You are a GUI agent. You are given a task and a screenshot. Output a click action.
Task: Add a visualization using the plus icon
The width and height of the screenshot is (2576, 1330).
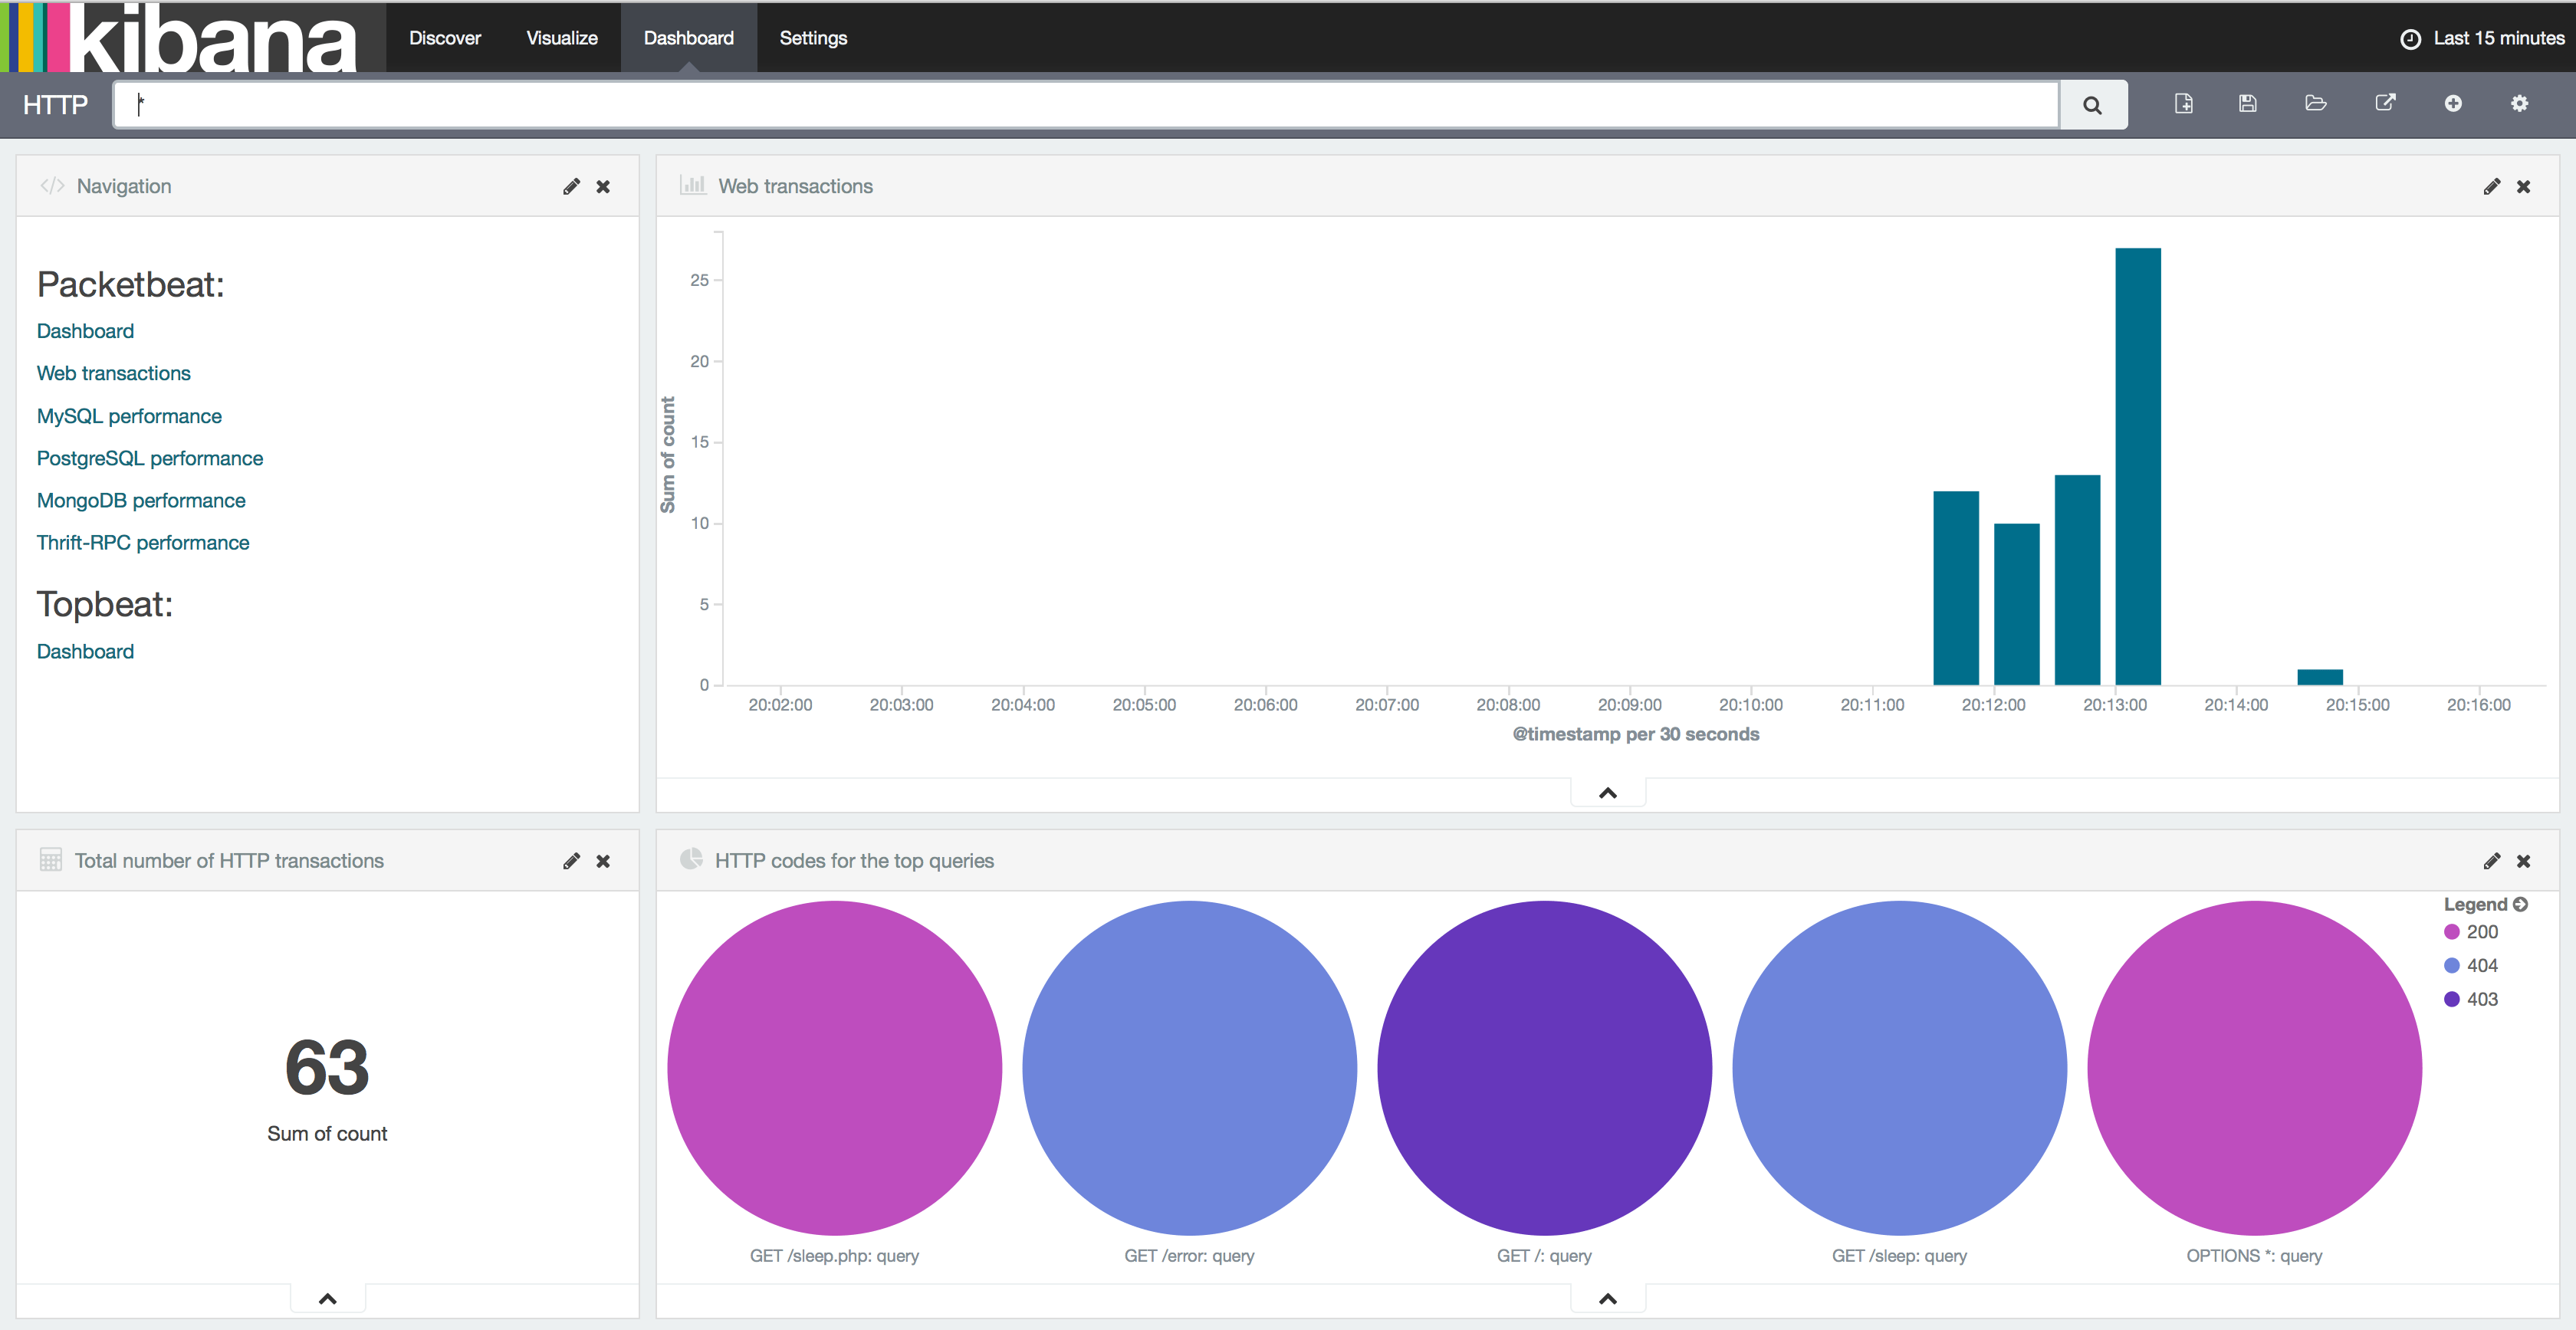point(2453,103)
